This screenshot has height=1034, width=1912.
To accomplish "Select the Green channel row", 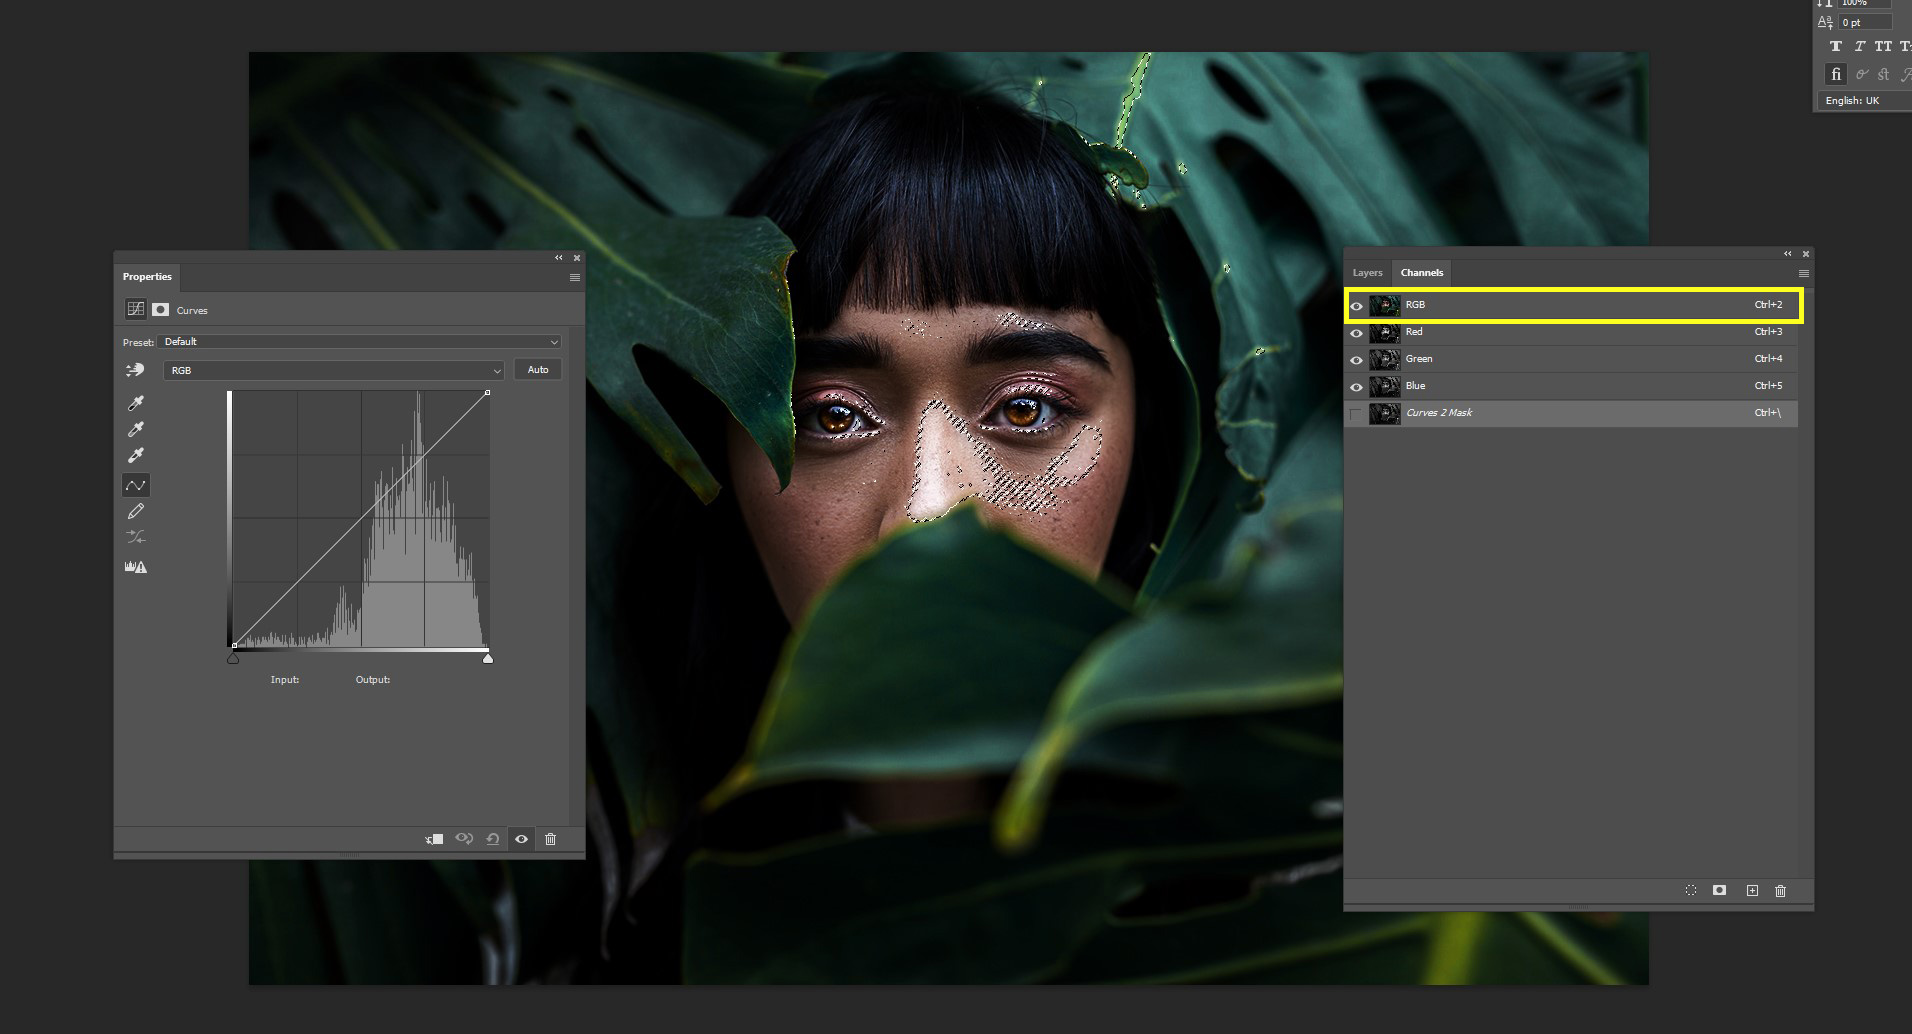I will pyautogui.click(x=1571, y=360).
